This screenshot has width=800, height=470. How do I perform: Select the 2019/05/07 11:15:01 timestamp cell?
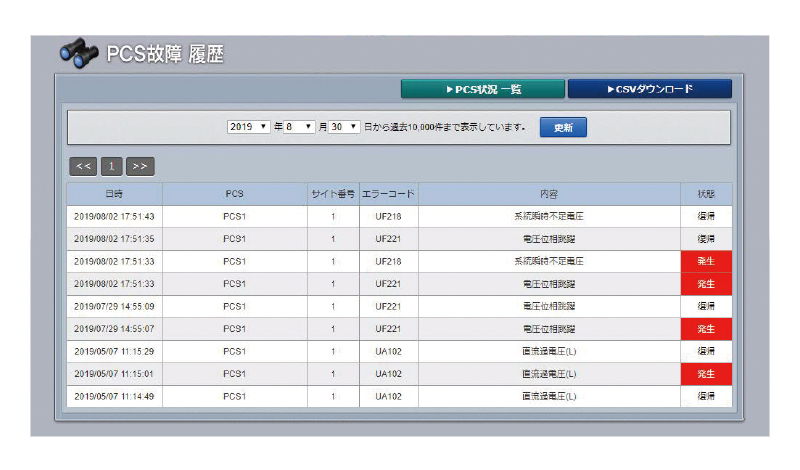point(114,374)
